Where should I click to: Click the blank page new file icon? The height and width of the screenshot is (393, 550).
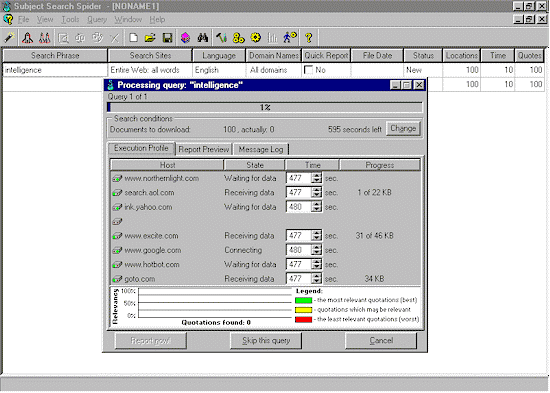point(133,38)
